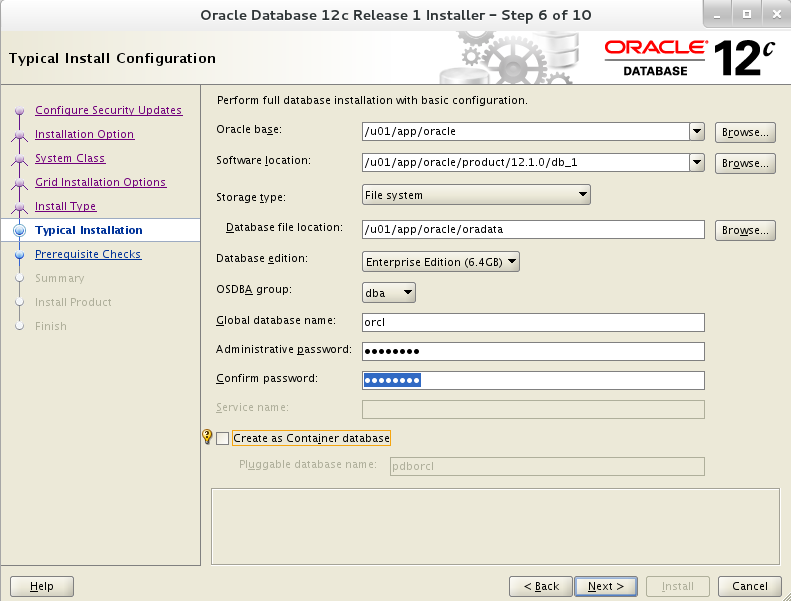Click the Prerequisite Checks step bullet icon

20,255
